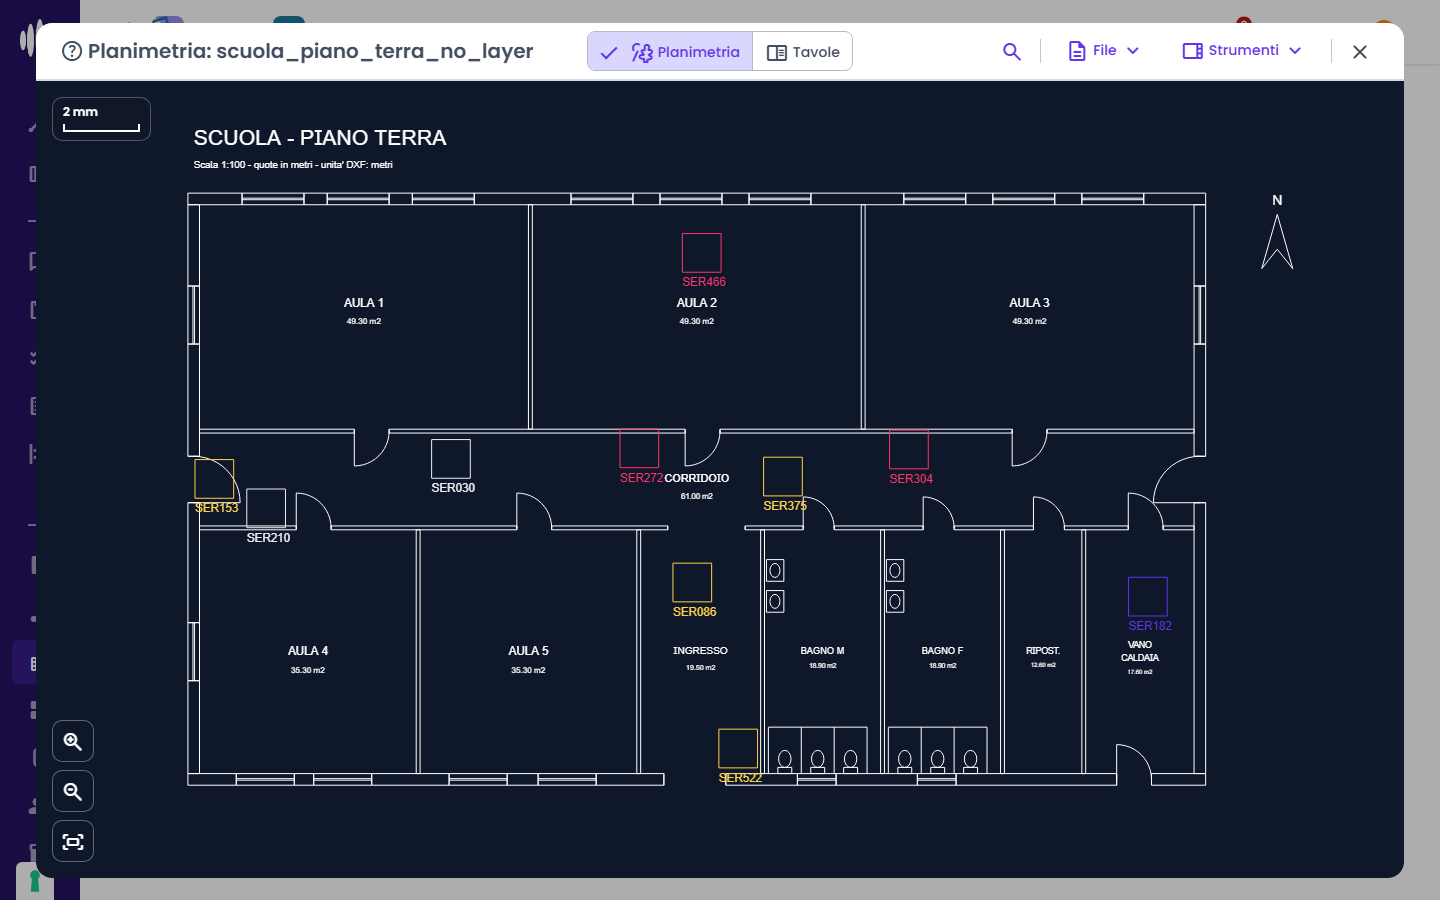The image size is (1440, 900).
Task: Select the SER466 marker in Aula 2
Action: 702,253
